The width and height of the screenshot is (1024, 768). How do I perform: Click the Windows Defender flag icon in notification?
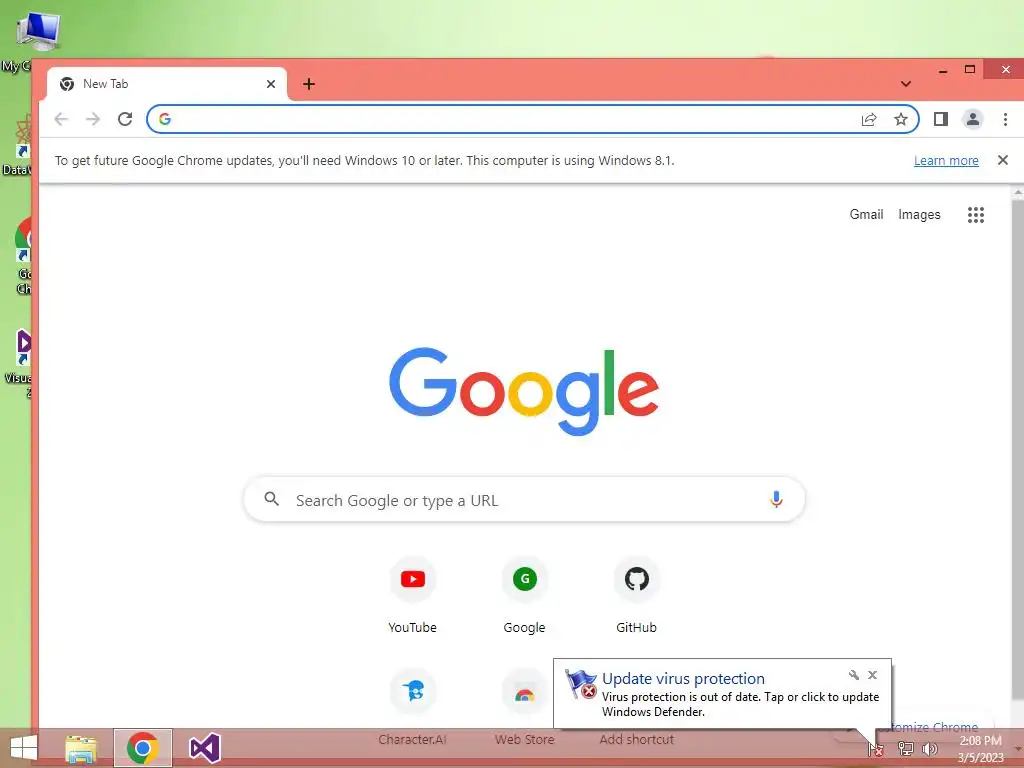coord(580,684)
